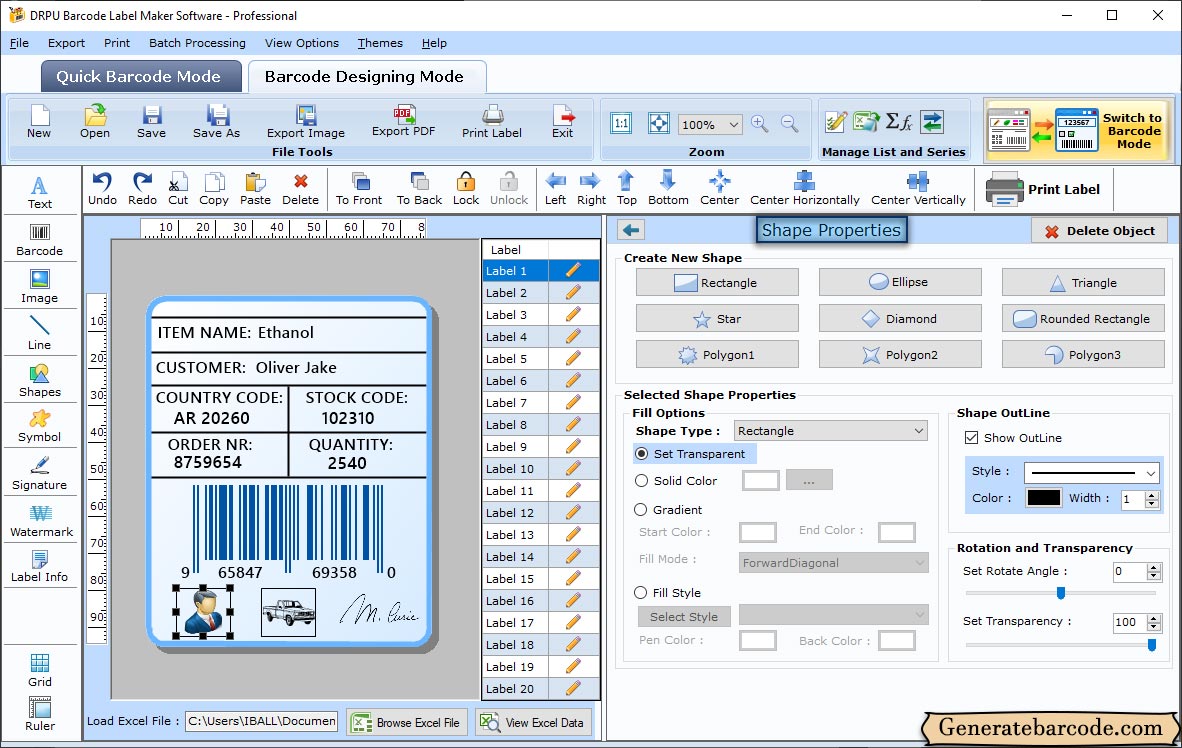Image resolution: width=1182 pixels, height=748 pixels.
Task: Click outline Width stepper arrows
Action: click(x=1152, y=499)
